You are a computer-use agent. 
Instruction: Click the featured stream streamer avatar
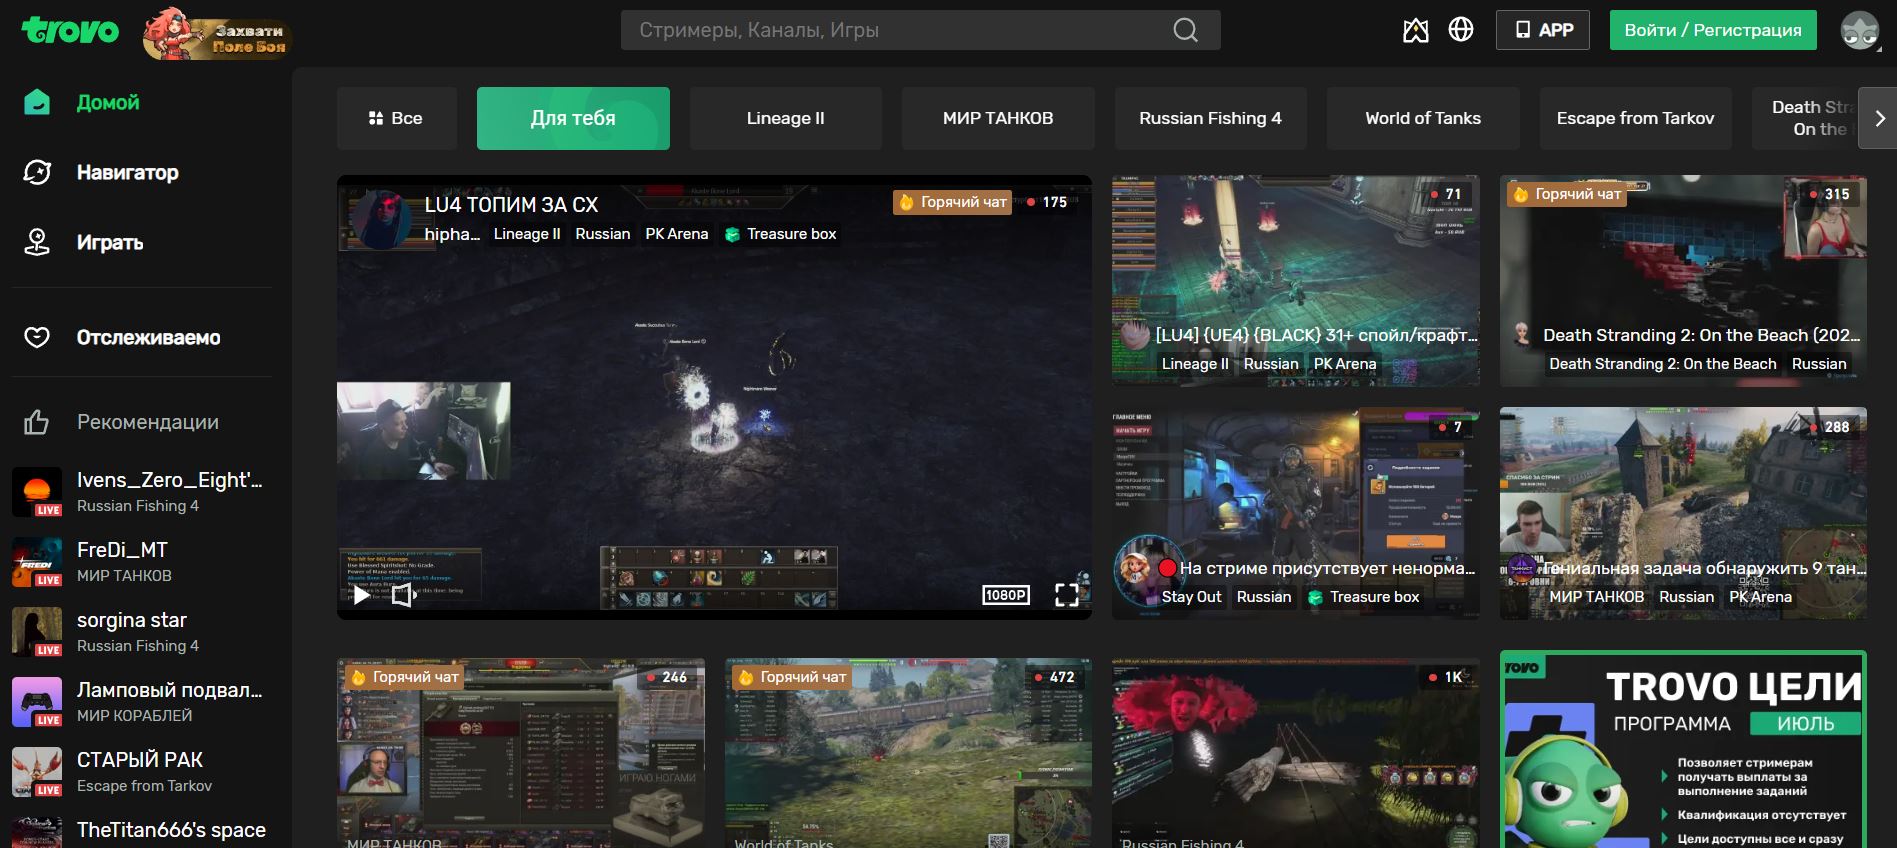tap(381, 218)
